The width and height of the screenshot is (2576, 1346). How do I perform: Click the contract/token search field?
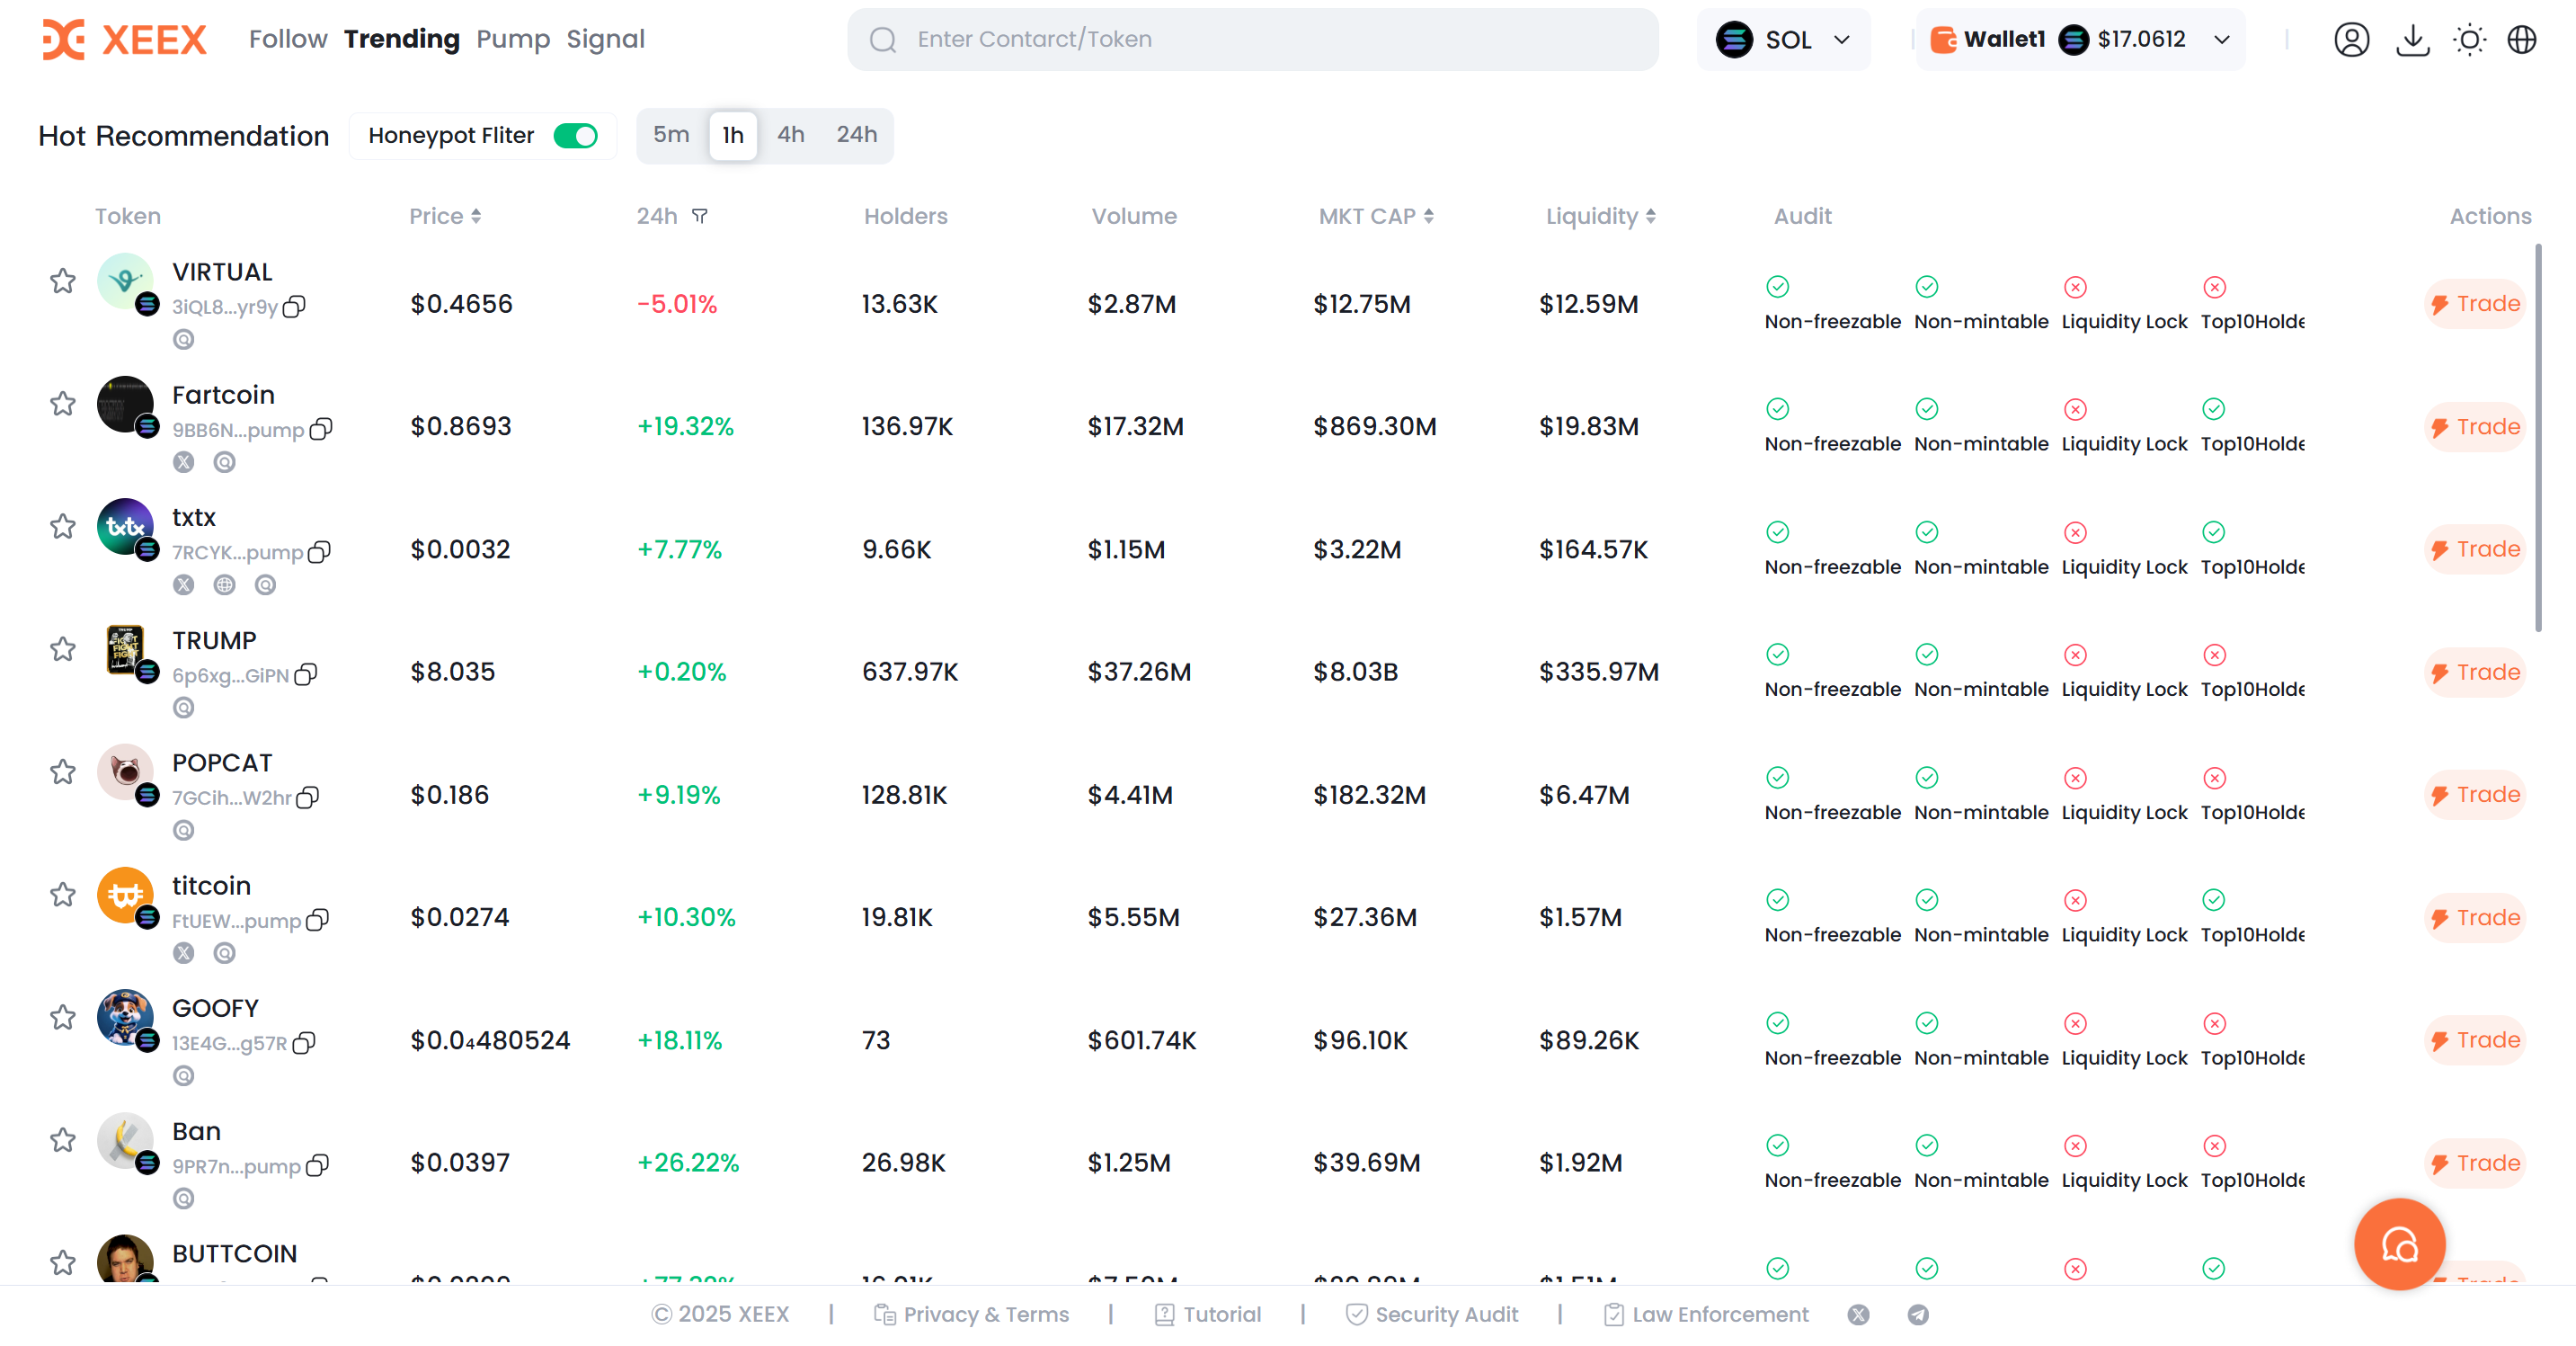coord(1252,40)
